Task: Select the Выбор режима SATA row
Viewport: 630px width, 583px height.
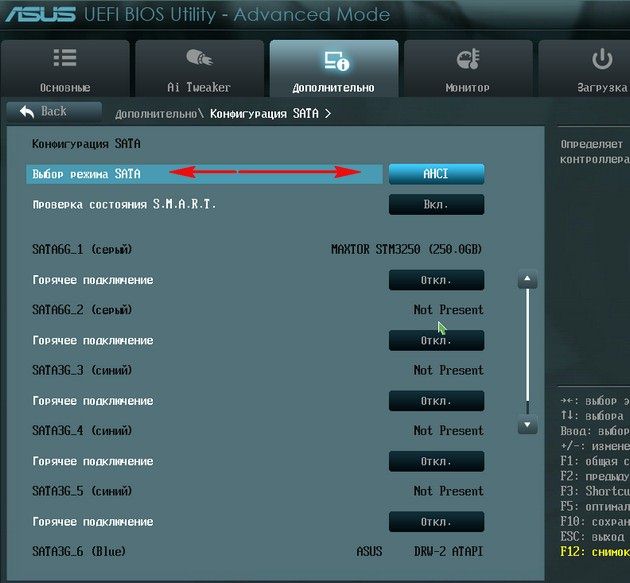Action: [x=204, y=174]
